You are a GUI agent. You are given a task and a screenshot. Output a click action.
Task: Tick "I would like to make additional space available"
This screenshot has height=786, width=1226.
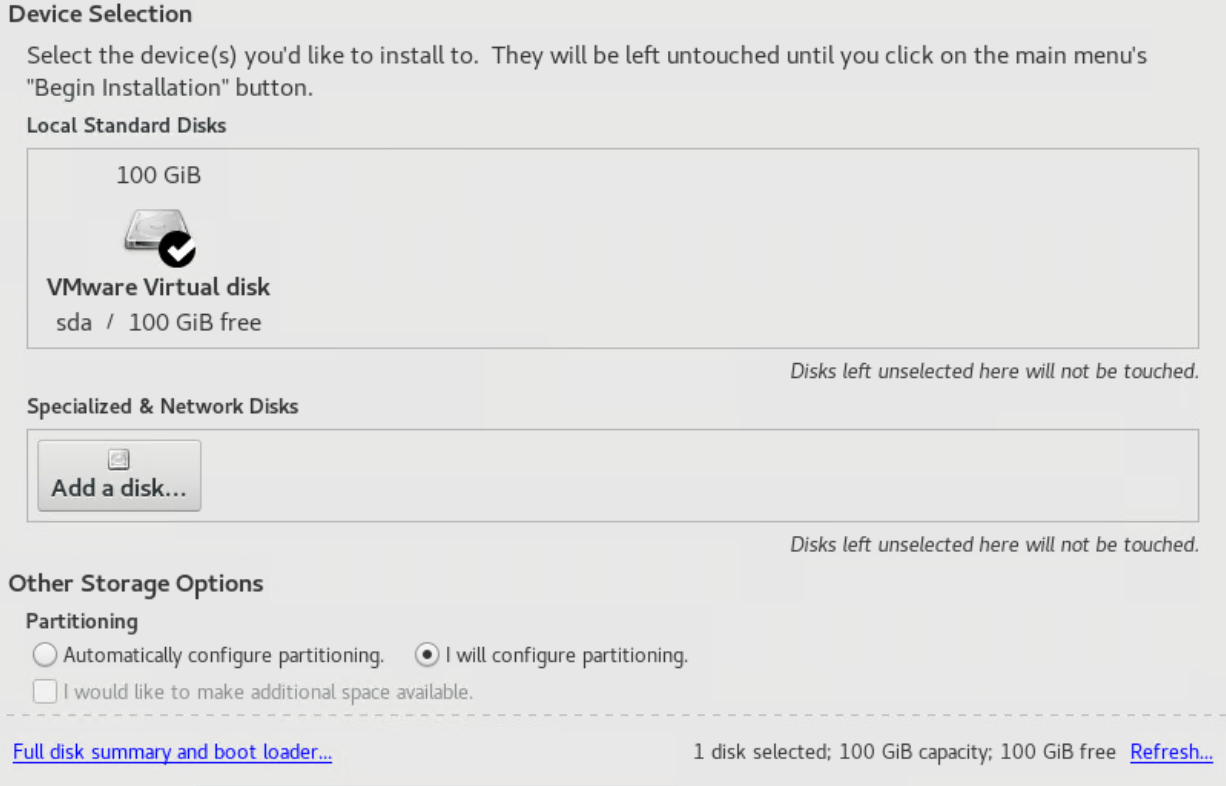pos(45,692)
